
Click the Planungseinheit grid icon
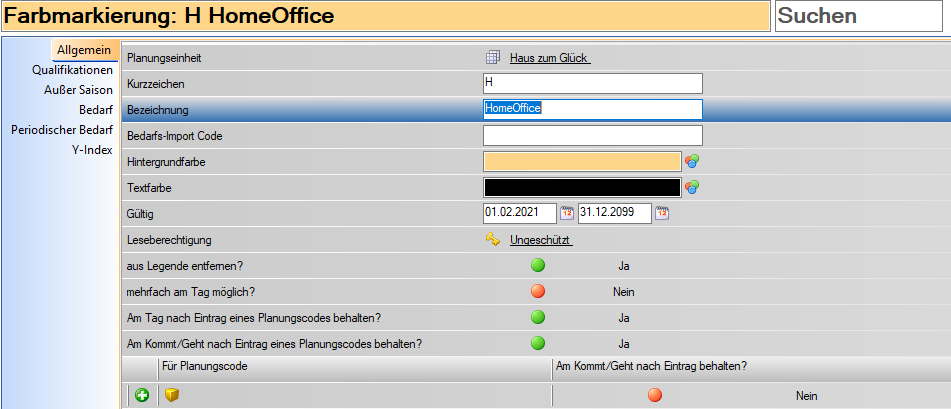[x=492, y=58]
